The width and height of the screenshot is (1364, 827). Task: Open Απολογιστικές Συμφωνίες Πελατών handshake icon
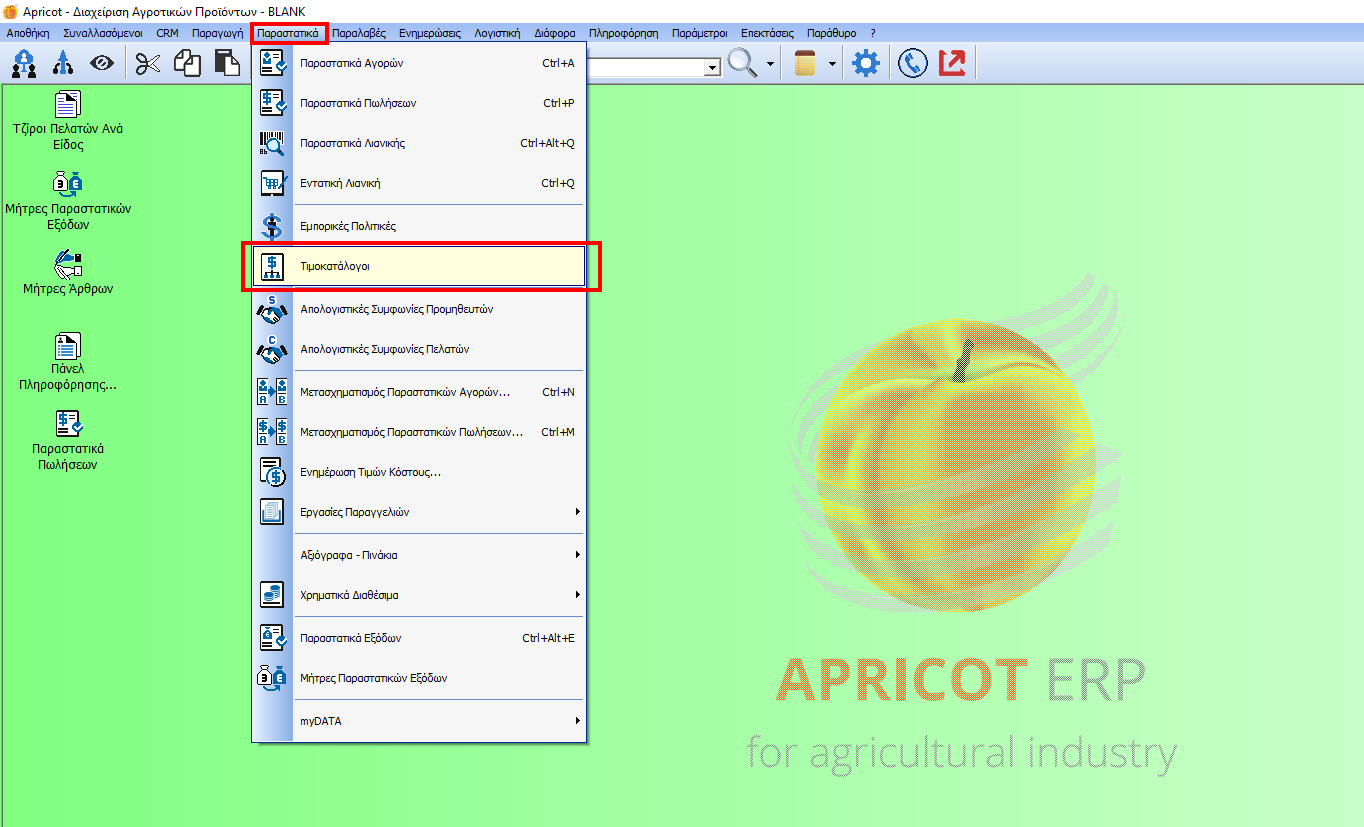point(272,349)
